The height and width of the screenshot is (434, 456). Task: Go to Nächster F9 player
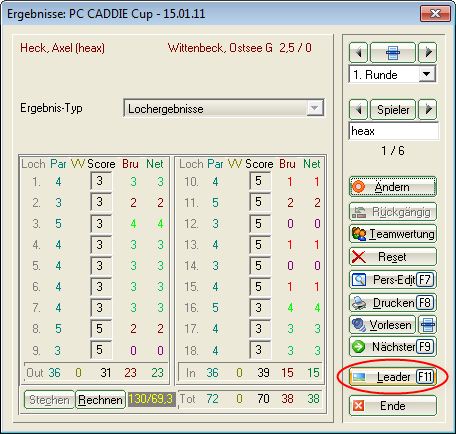coord(393,347)
